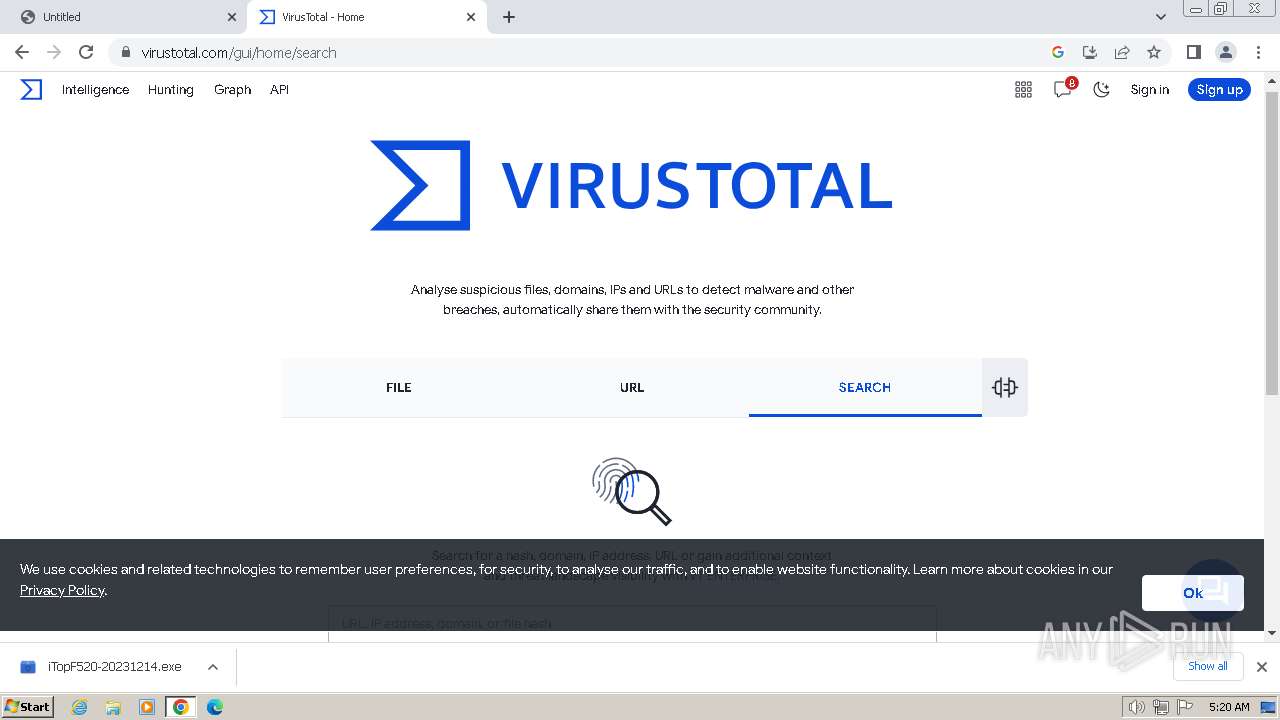Open a new browser tab
The image size is (1280, 720).
509,17
